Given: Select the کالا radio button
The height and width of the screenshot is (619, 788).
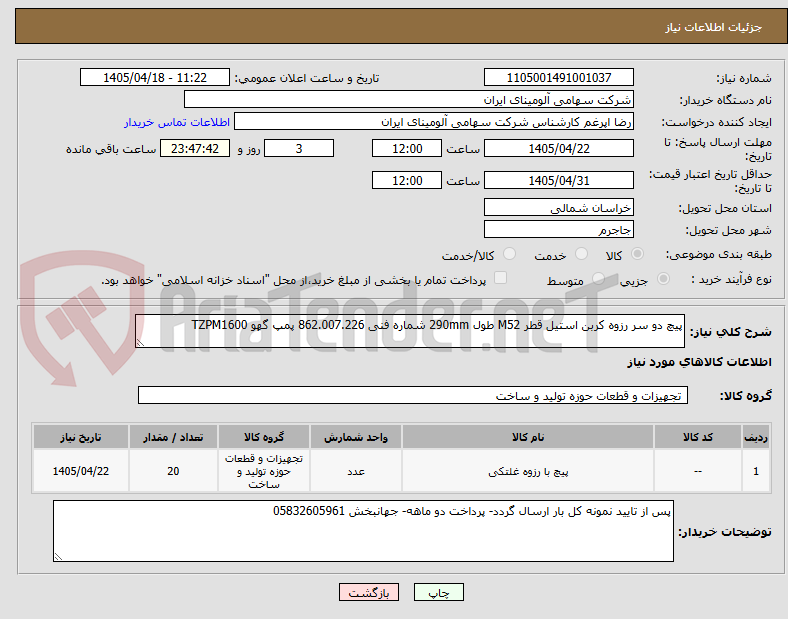Looking at the screenshot, I should pos(637,254).
